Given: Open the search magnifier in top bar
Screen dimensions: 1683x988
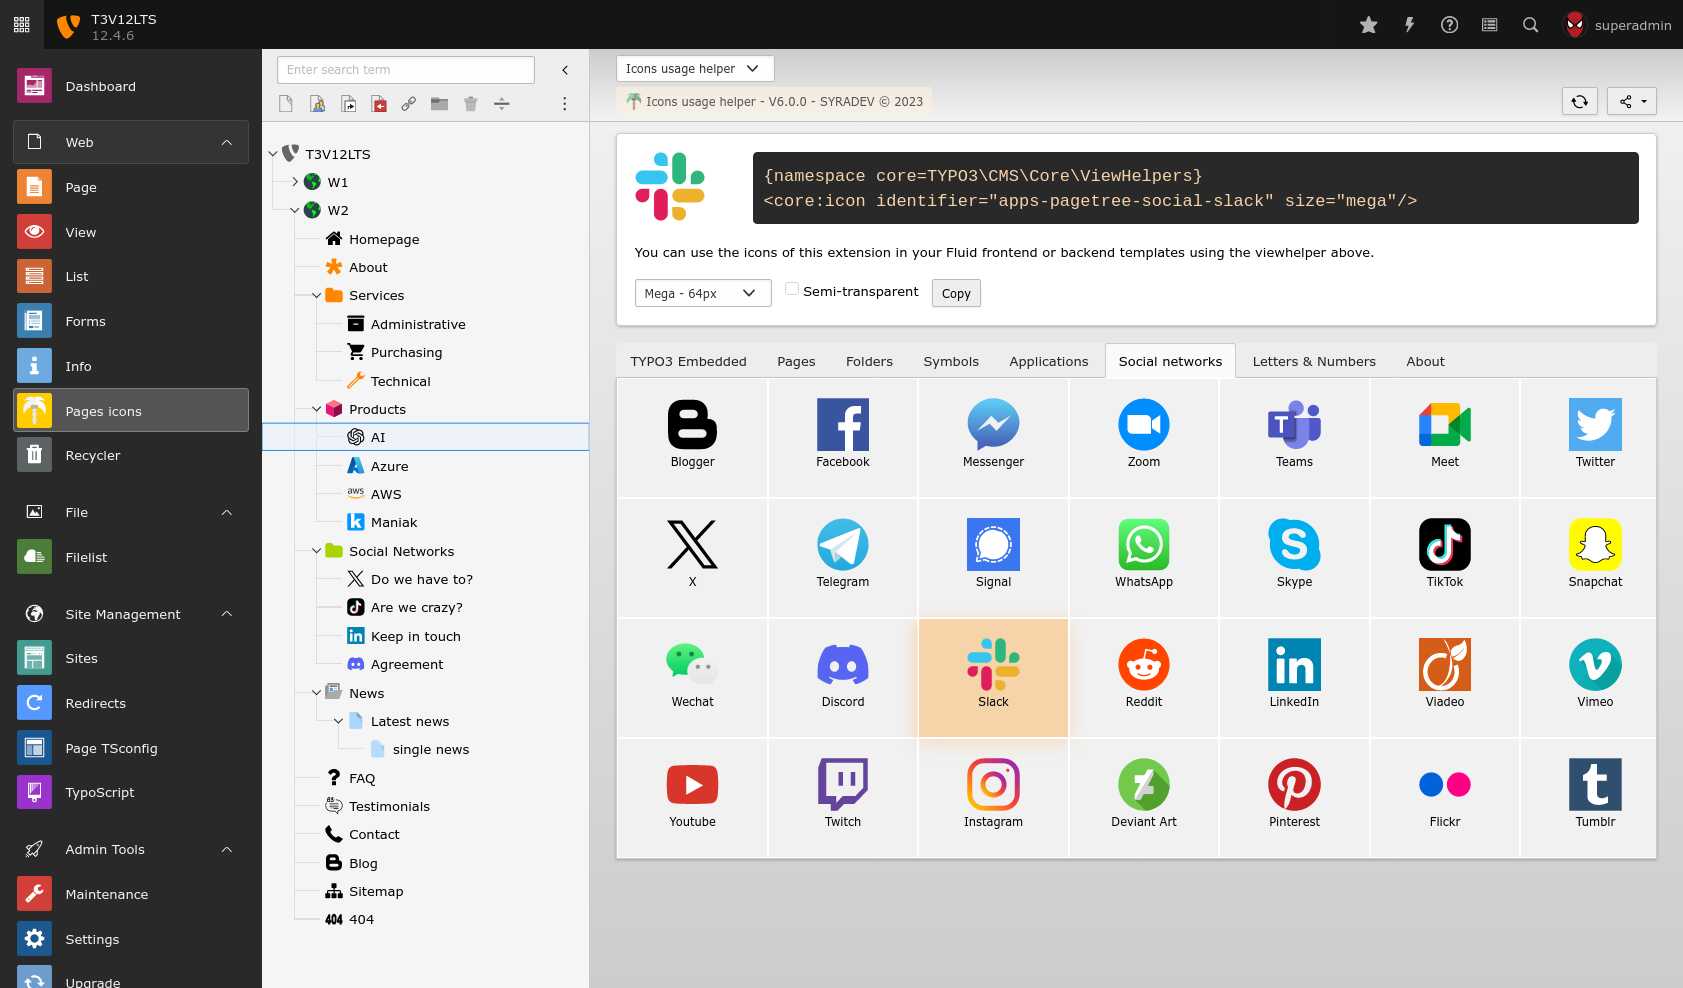Looking at the screenshot, I should (x=1530, y=25).
